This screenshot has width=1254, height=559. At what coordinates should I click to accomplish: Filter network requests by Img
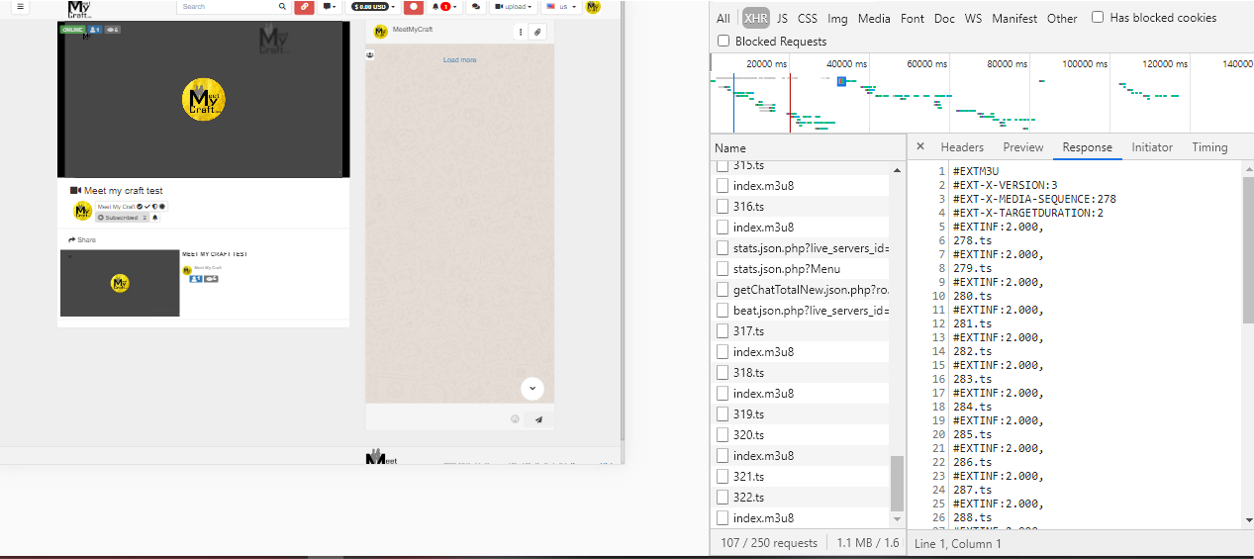pos(837,18)
